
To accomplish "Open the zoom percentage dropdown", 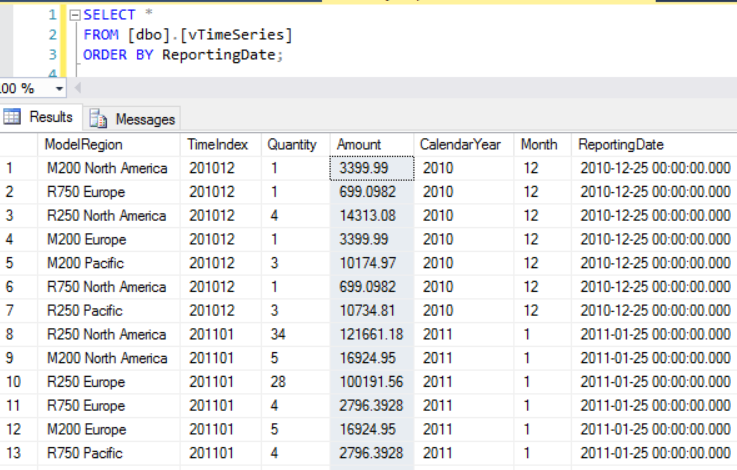I will [59, 88].
